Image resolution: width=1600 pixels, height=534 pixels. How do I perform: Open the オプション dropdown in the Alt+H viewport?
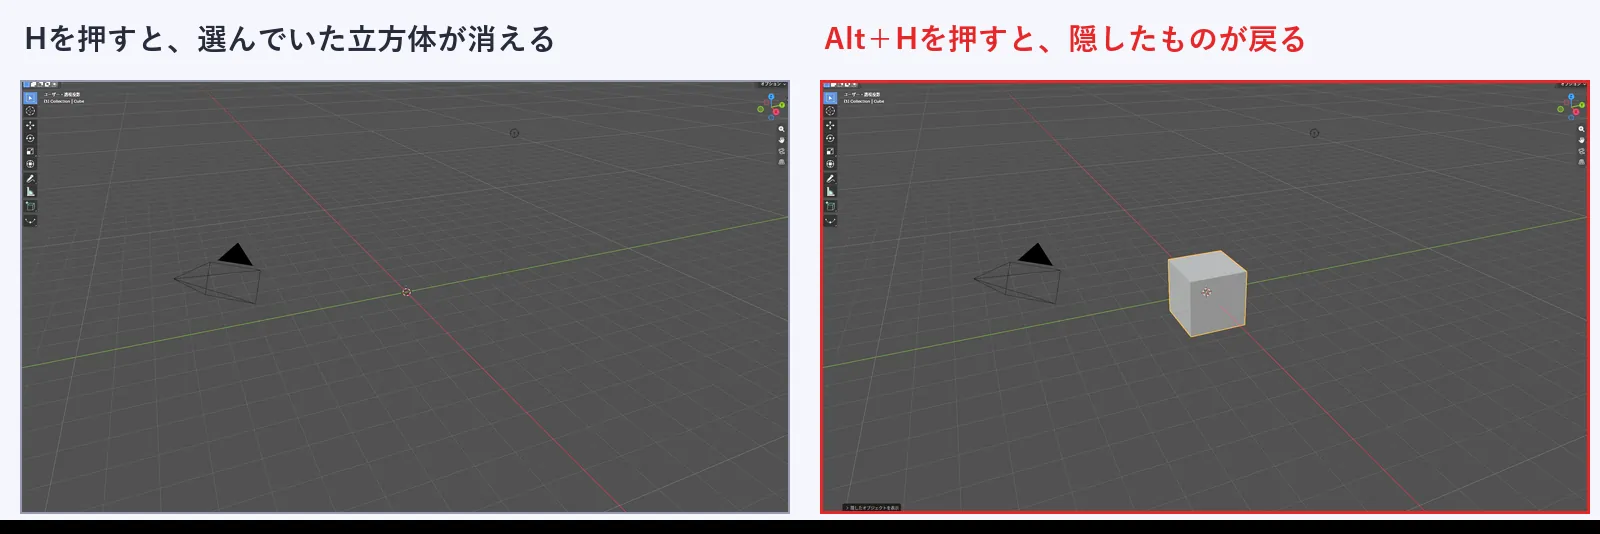click(1573, 84)
